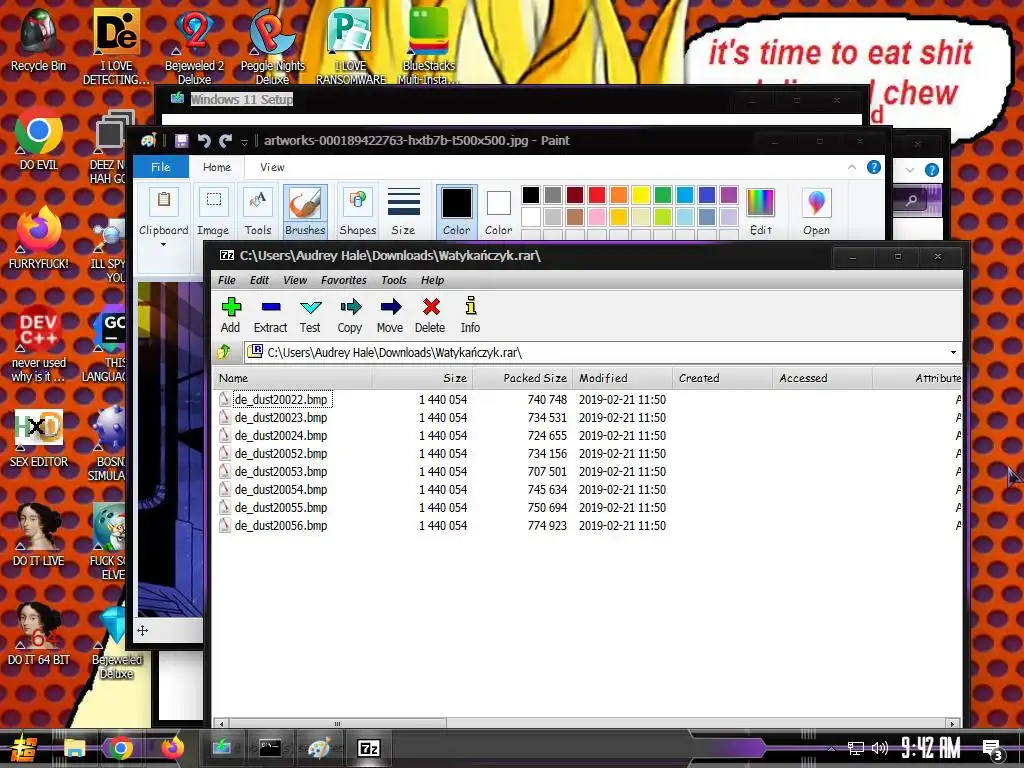This screenshot has width=1024, height=768.
Task: Click the Add button in 7-Zip toolbar
Action: pyautogui.click(x=231, y=315)
